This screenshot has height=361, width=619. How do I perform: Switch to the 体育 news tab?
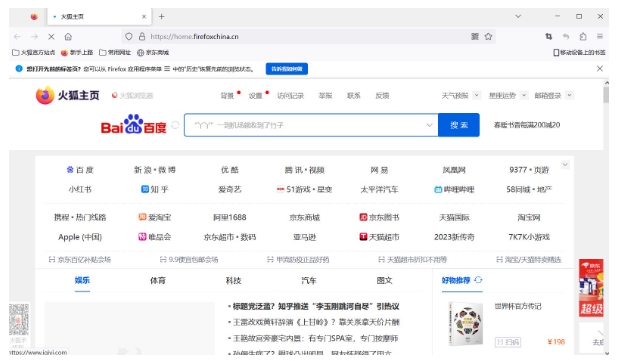[x=158, y=280]
